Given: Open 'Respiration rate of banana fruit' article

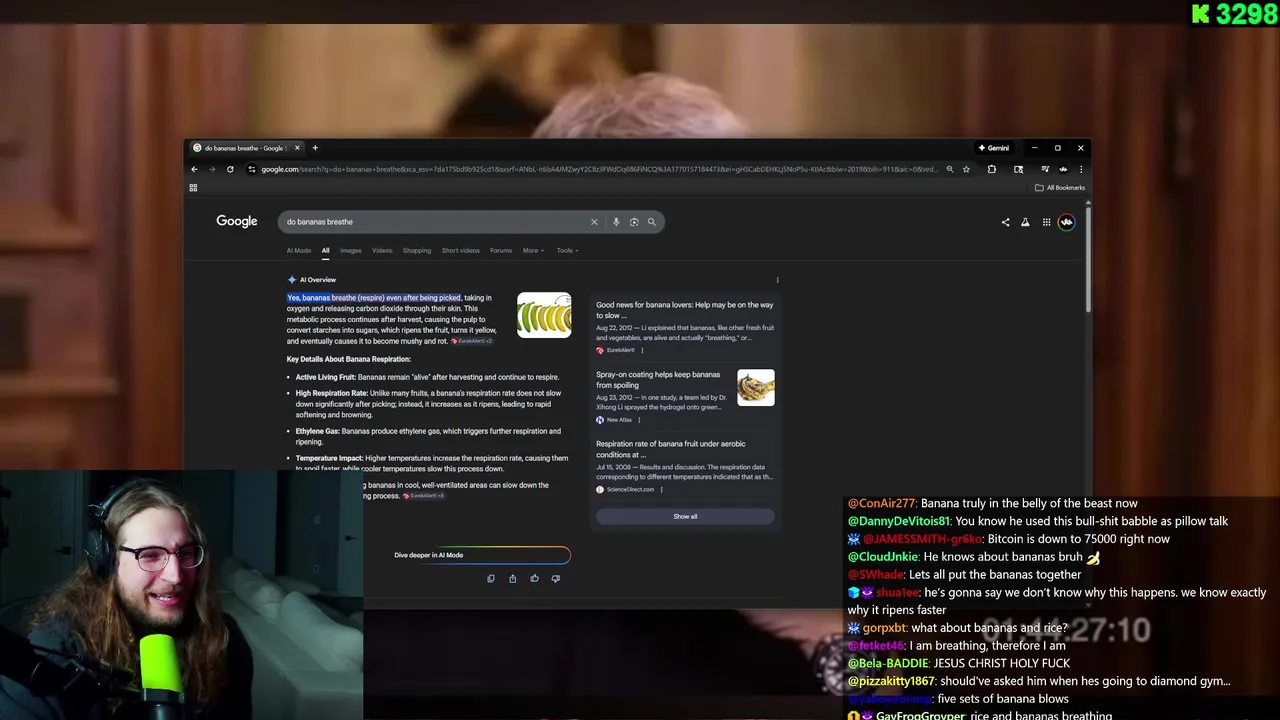Looking at the screenshot, I should (670, 449).
